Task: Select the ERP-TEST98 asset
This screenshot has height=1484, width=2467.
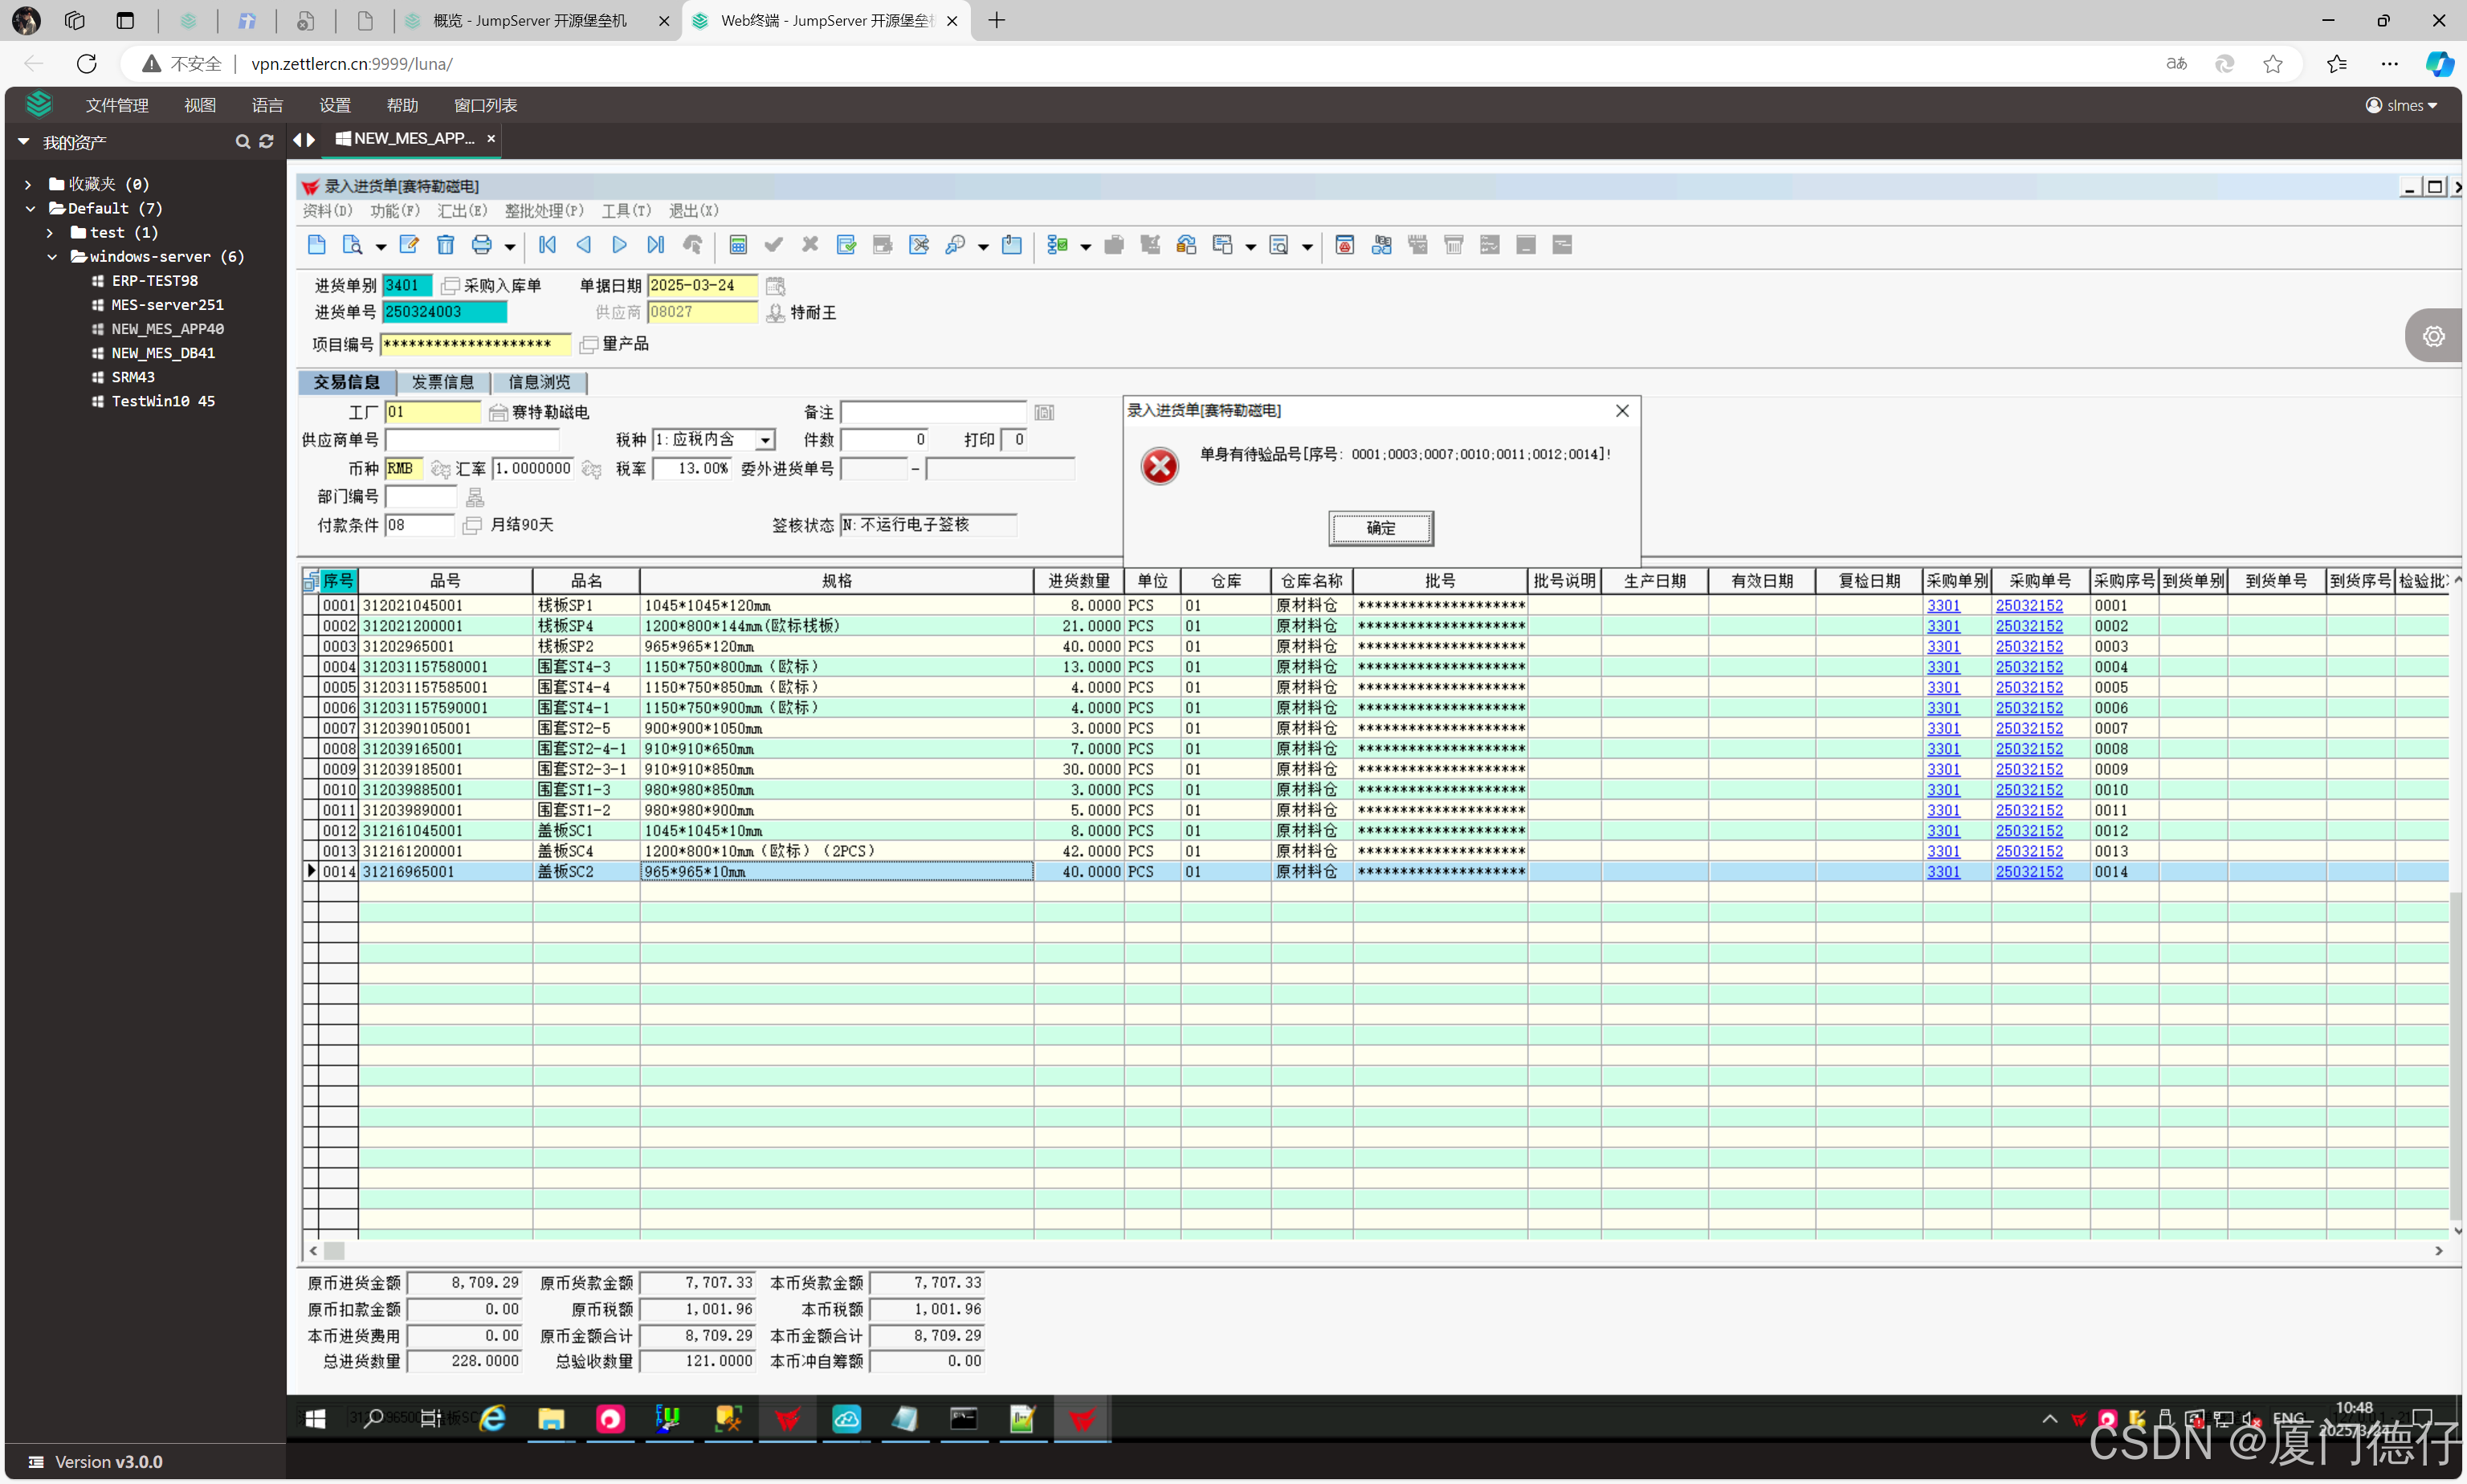Action: [154, 280]
